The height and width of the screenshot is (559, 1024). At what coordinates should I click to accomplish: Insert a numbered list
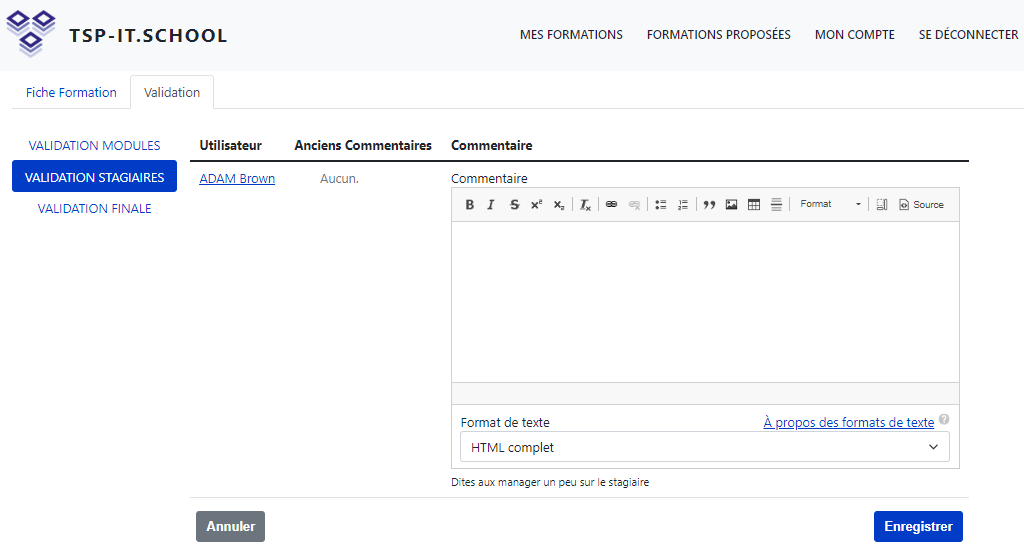tap(682, 204)
